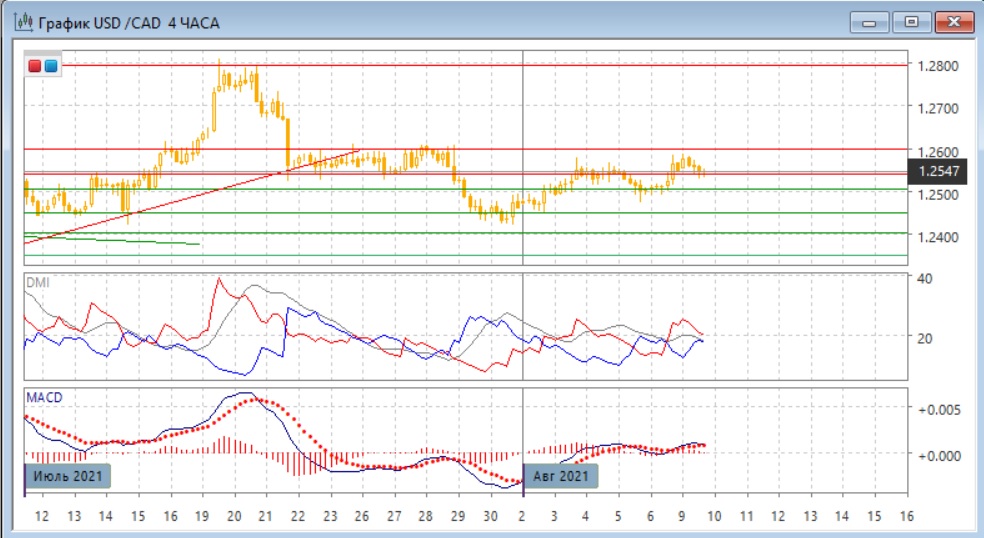Click the Июль 2021 month marker
984x538 pixels.
(69, 477)
